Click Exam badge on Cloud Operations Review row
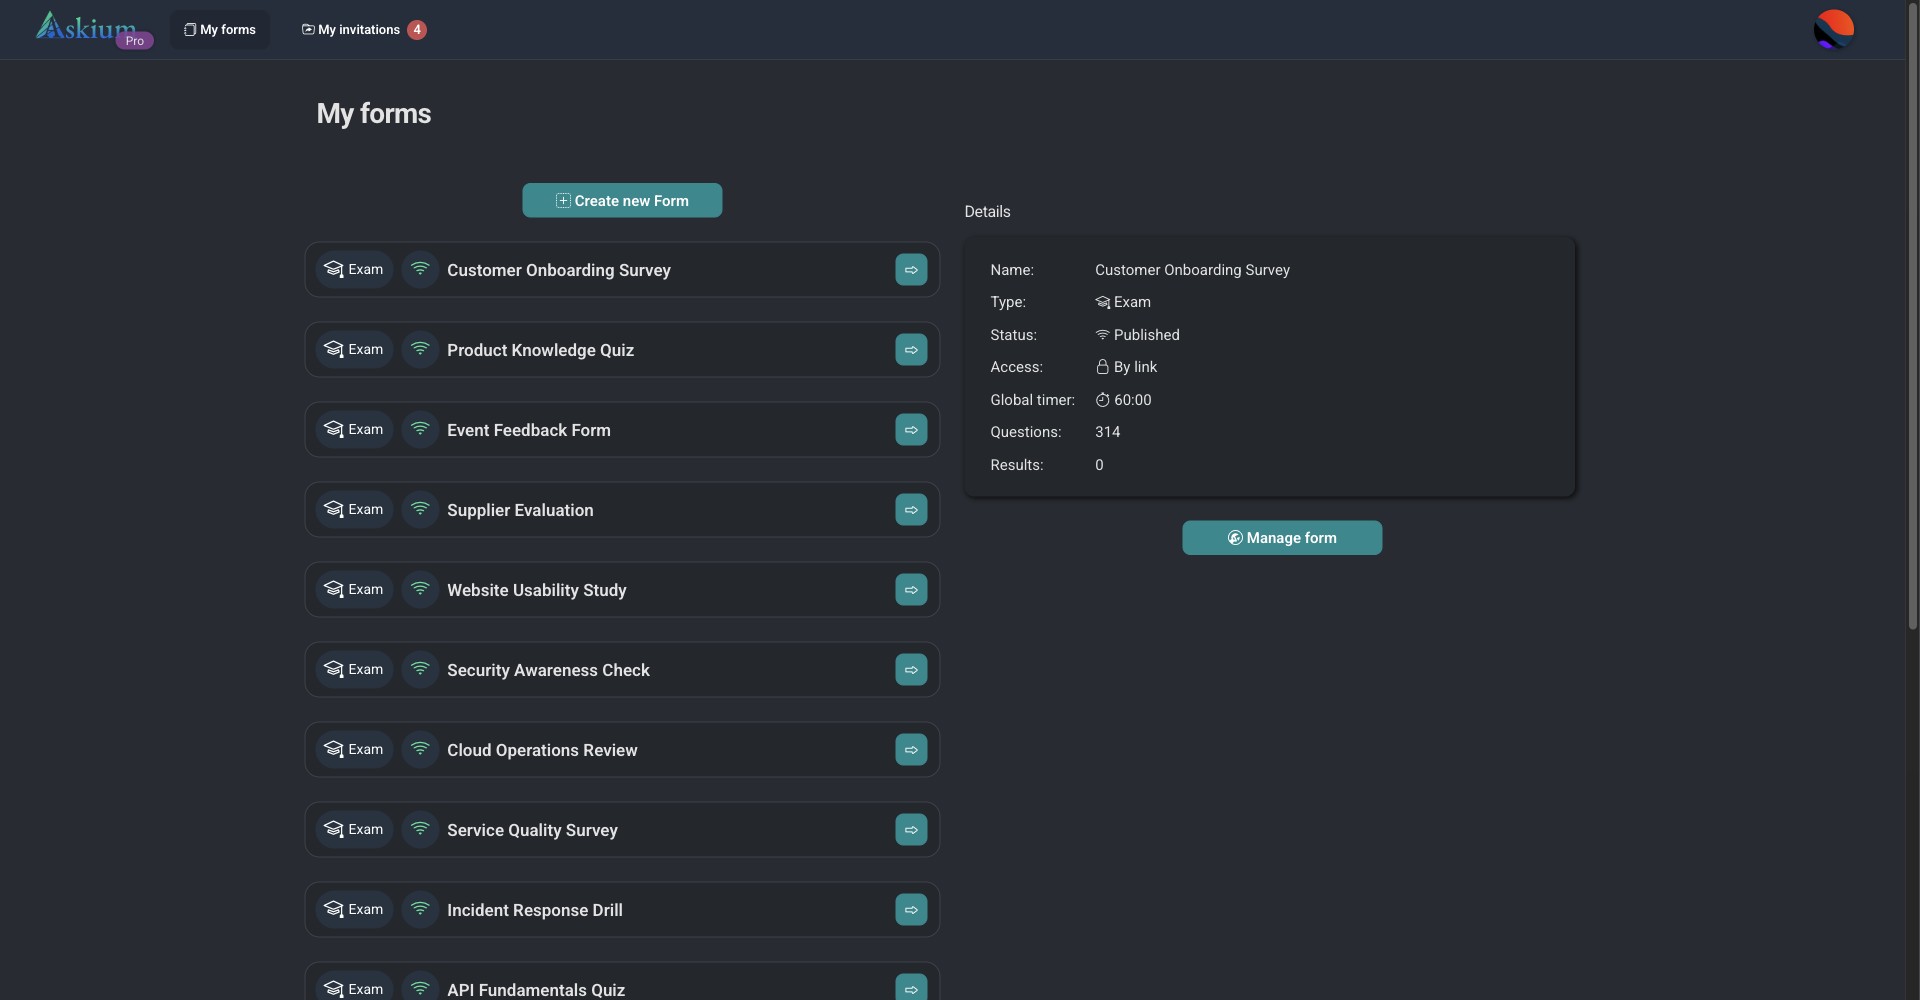This screenshot has width=1920, height=1000. [x=354, y=749]
